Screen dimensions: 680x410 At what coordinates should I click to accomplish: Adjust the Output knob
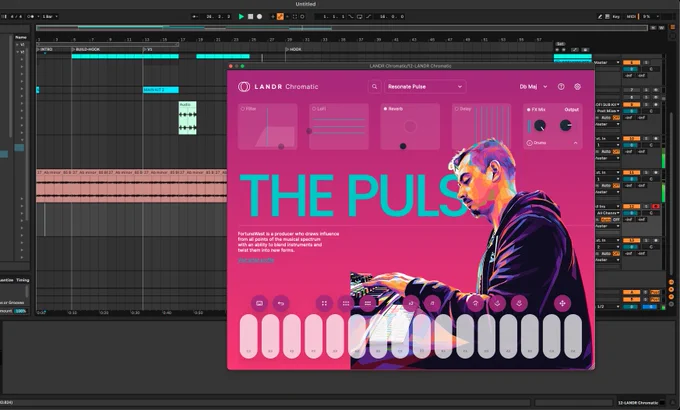(566, 126)
